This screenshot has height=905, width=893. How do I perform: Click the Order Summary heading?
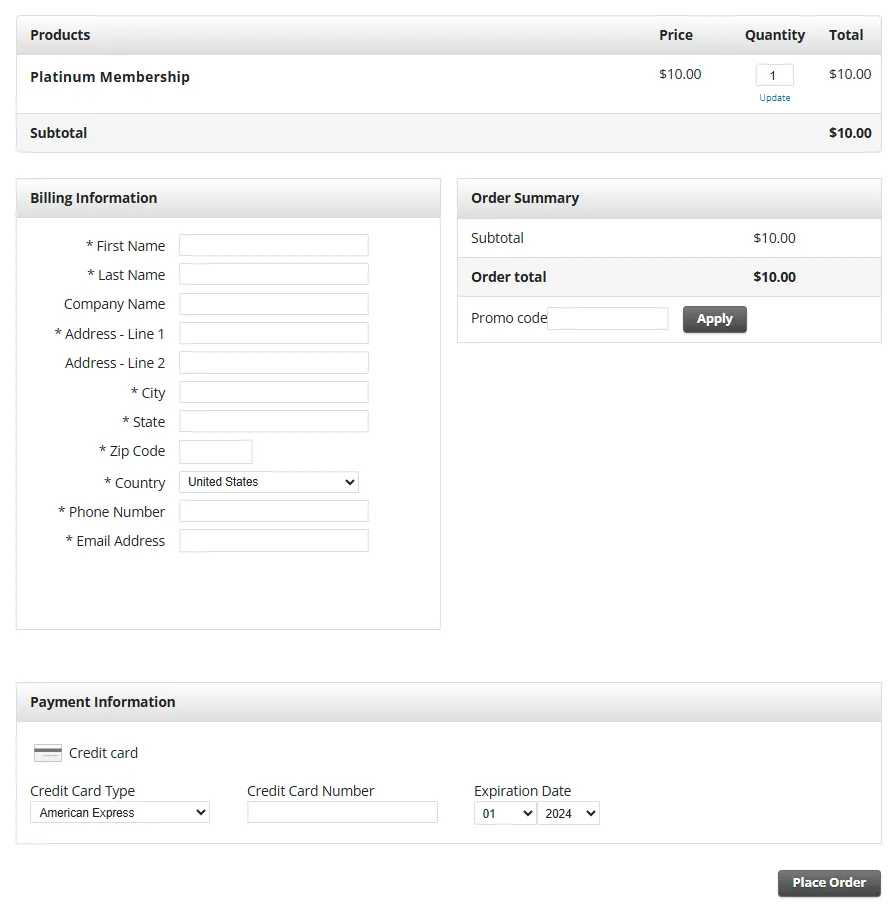tap(525, 198)
